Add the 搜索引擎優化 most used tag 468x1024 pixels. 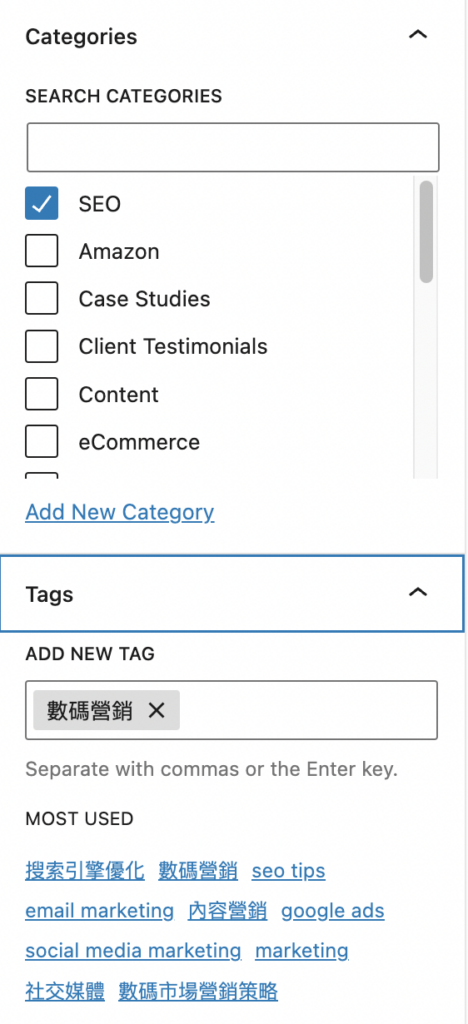point(85,871)
